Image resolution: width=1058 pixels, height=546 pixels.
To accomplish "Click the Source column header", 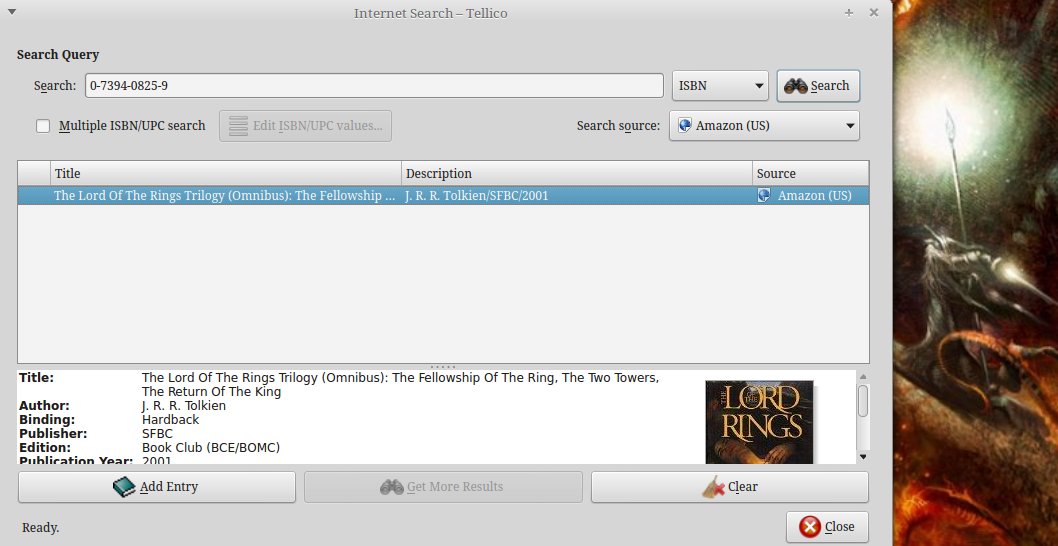I will [810, 173].
